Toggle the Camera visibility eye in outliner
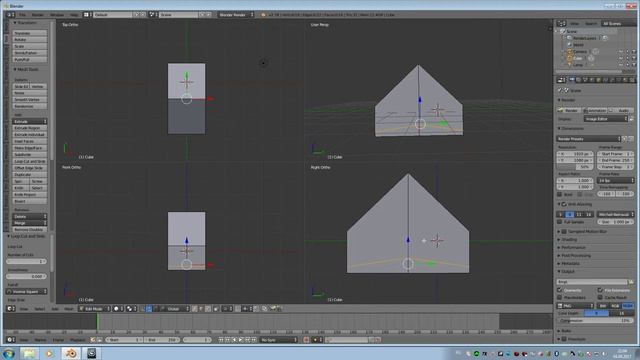Image resolution: width=640 pixels, height=360 pixels. [621, 51]
